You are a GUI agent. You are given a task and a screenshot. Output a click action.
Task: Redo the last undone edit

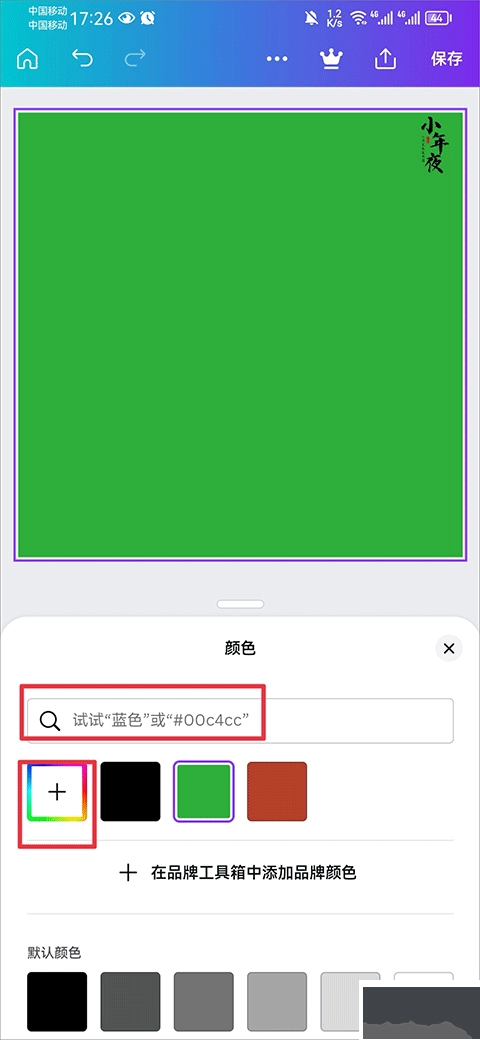(135, 59)
